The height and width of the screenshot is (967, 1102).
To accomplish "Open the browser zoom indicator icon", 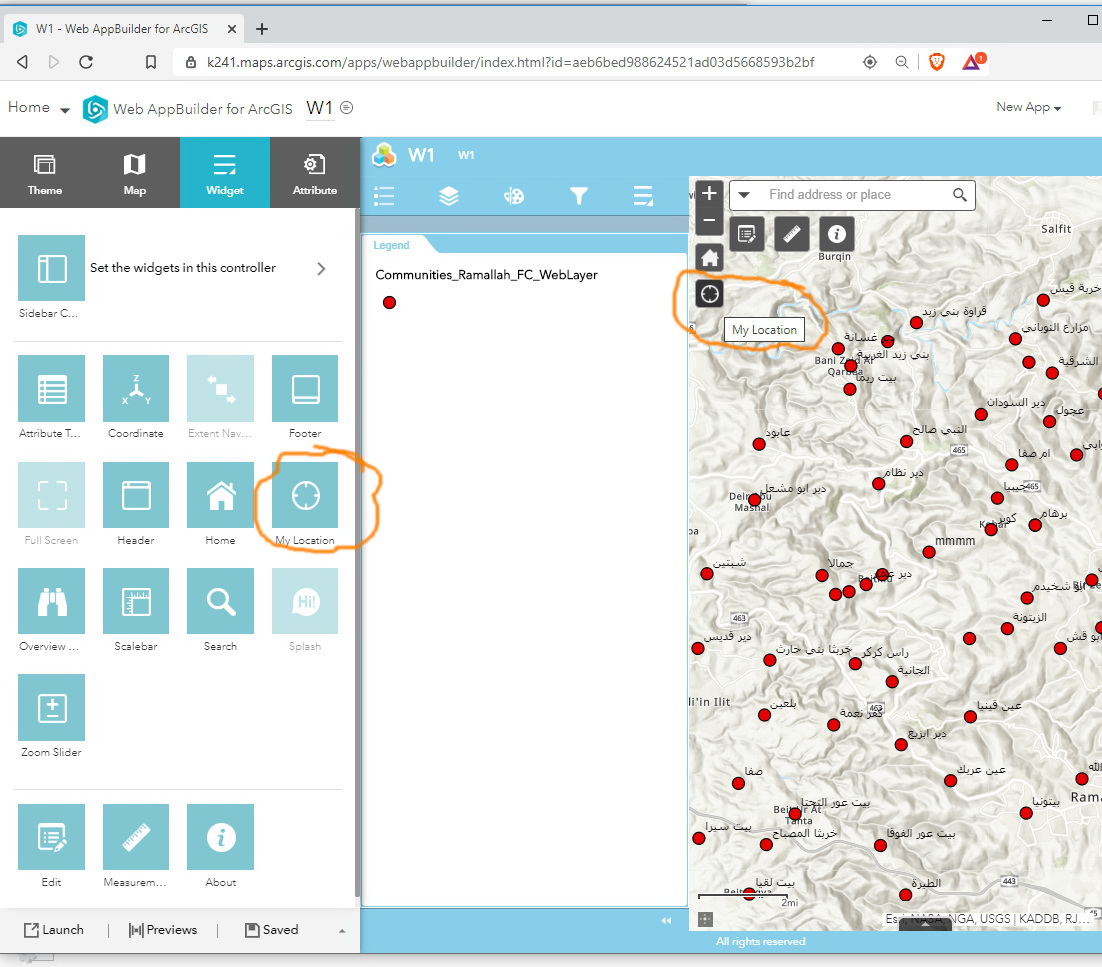I will pos(902,62).
